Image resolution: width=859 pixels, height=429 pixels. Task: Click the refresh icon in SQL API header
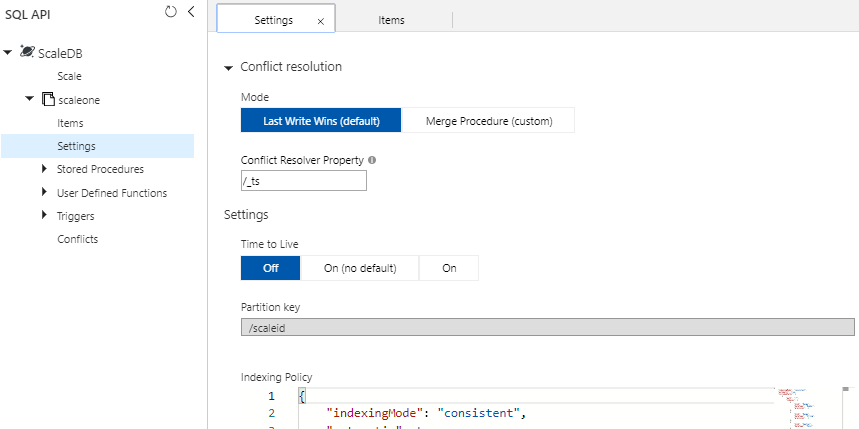171,12
